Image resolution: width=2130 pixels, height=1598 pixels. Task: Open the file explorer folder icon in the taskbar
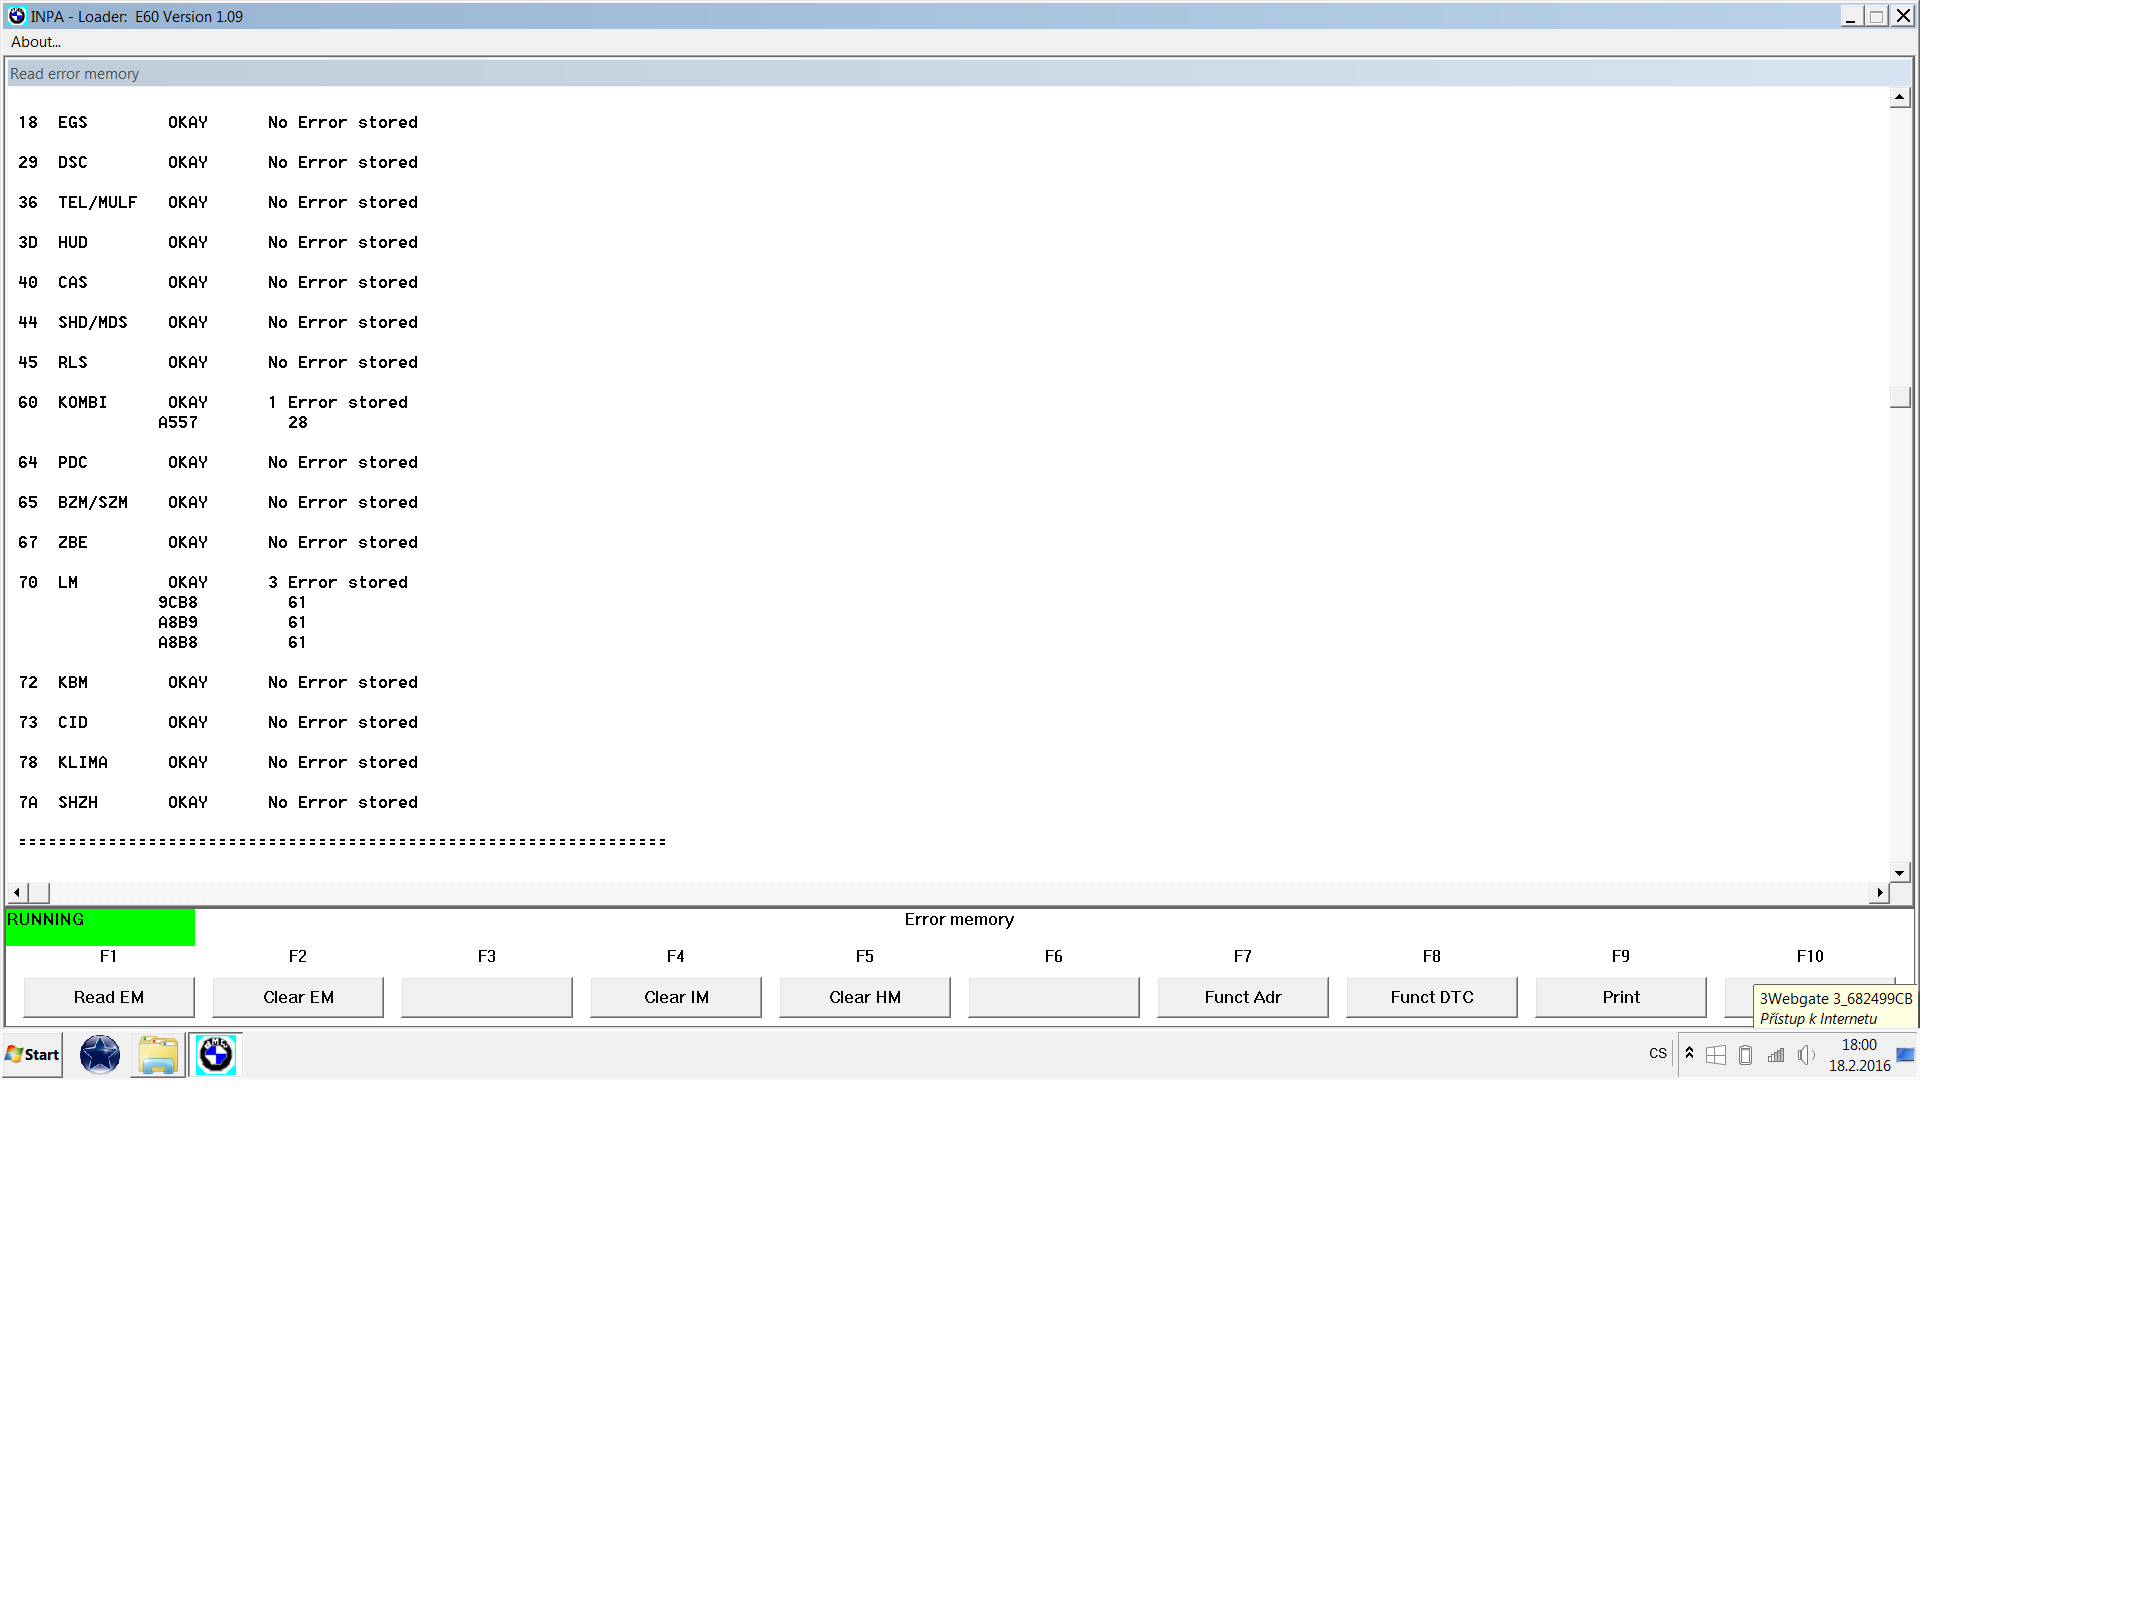(158, 1055)
